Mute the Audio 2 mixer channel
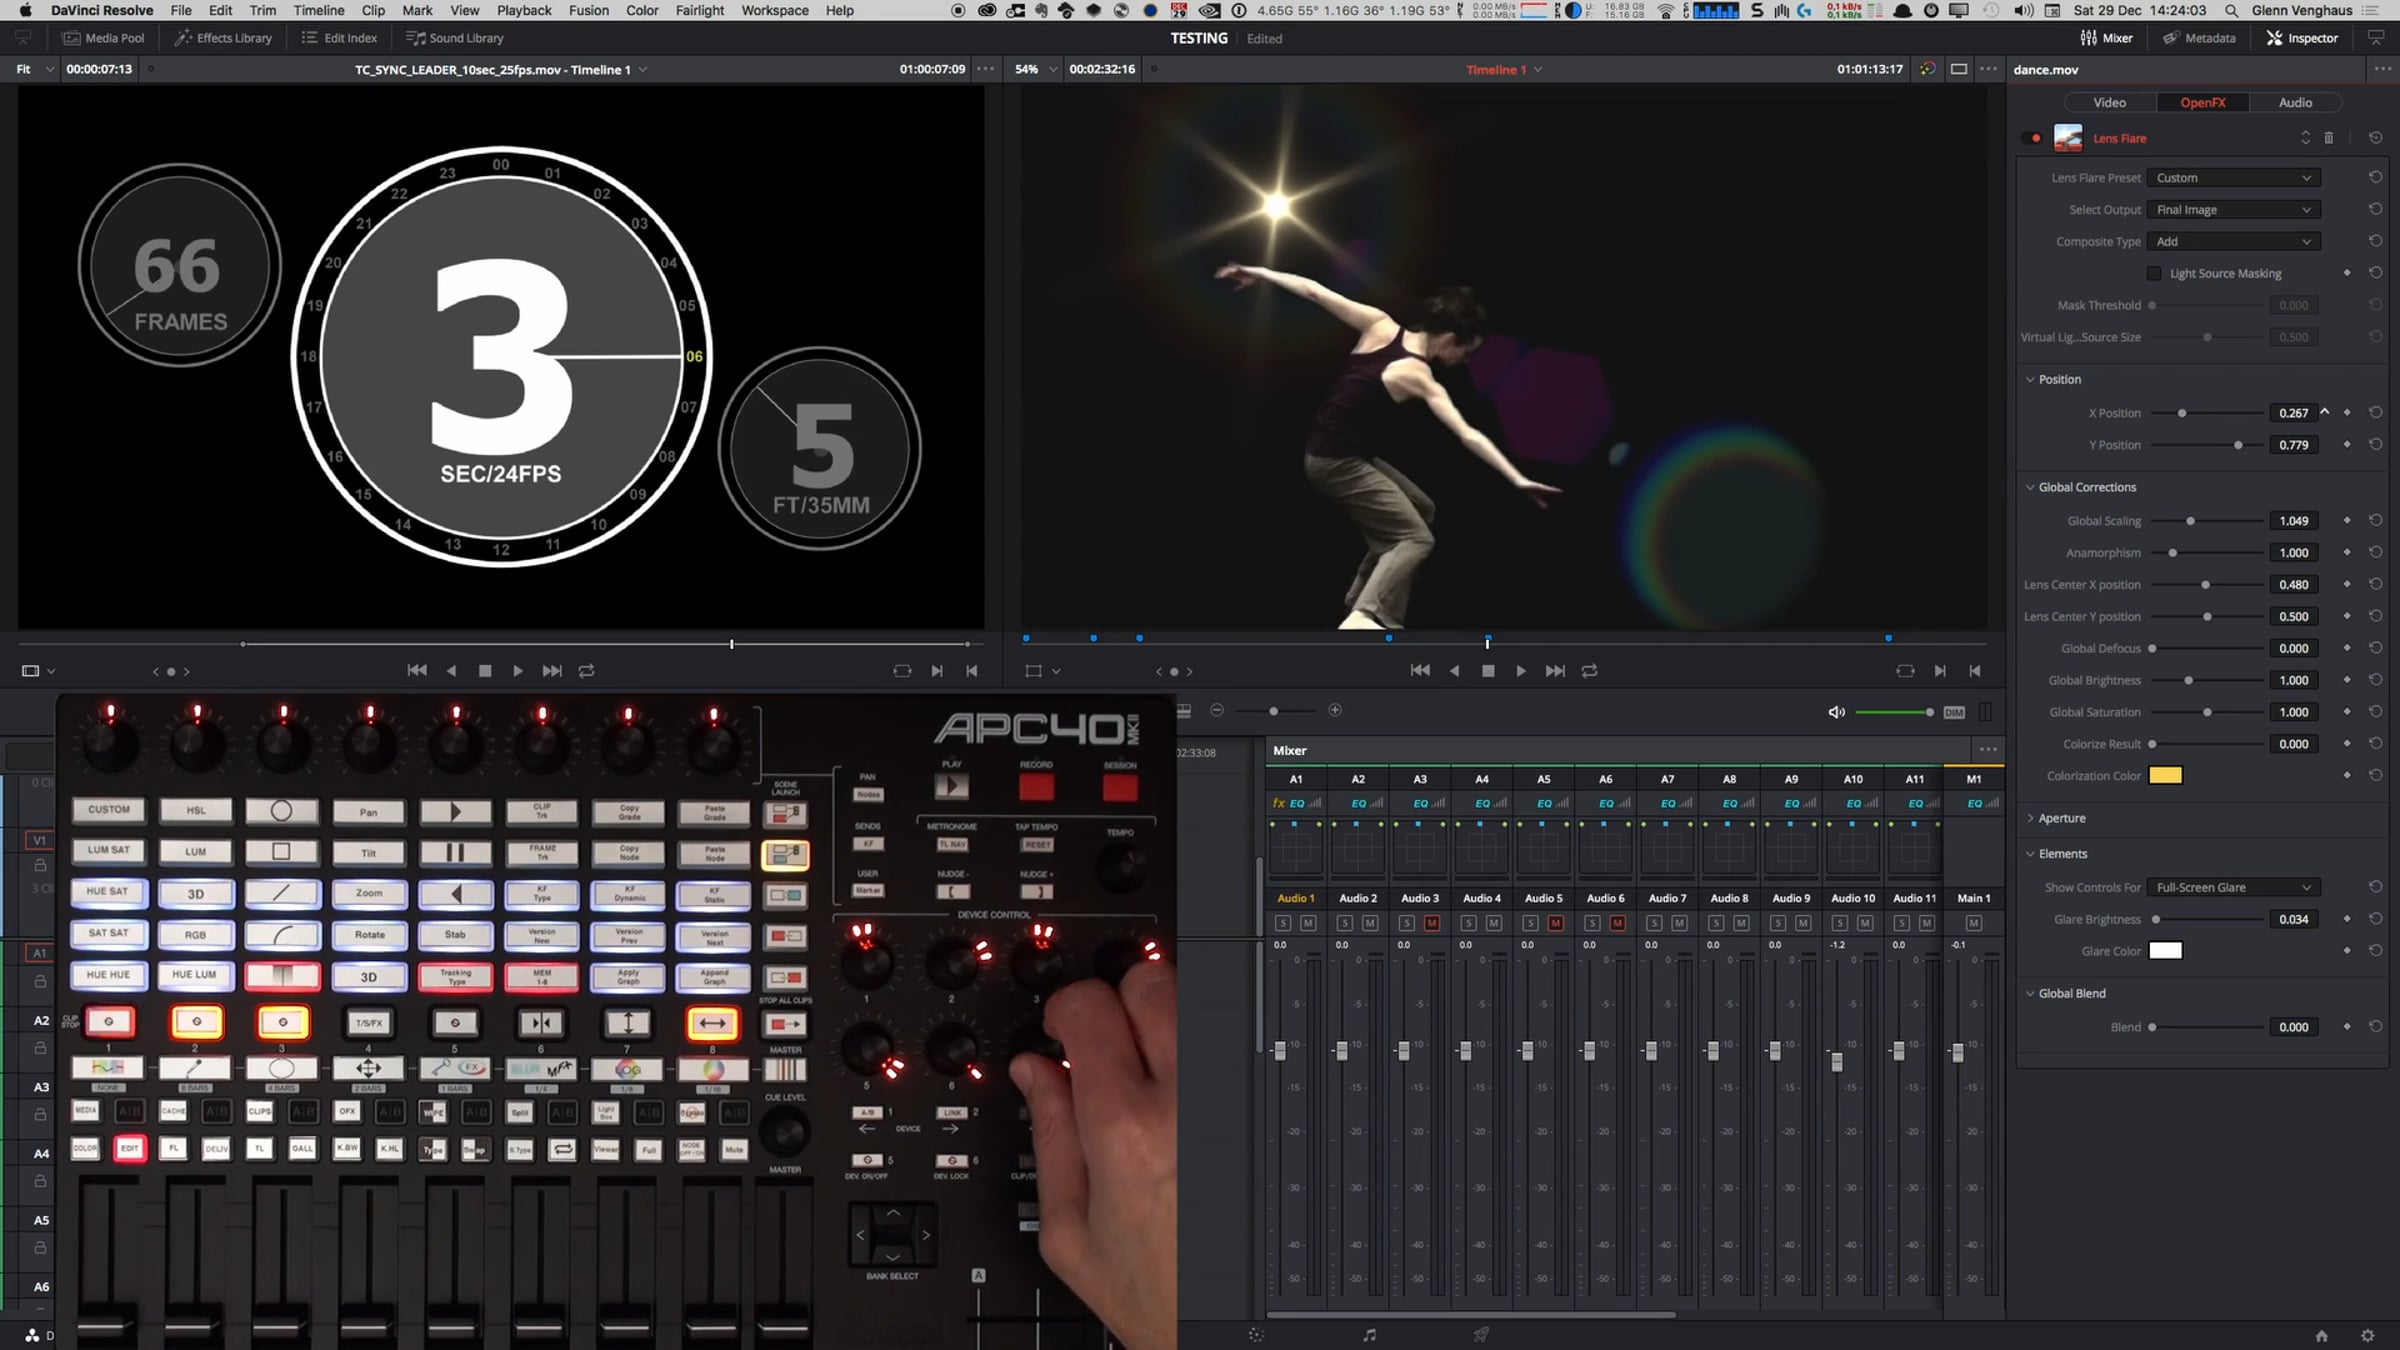The width and height of the screenshot is (2400, 1350). [x=1370, y=923]
